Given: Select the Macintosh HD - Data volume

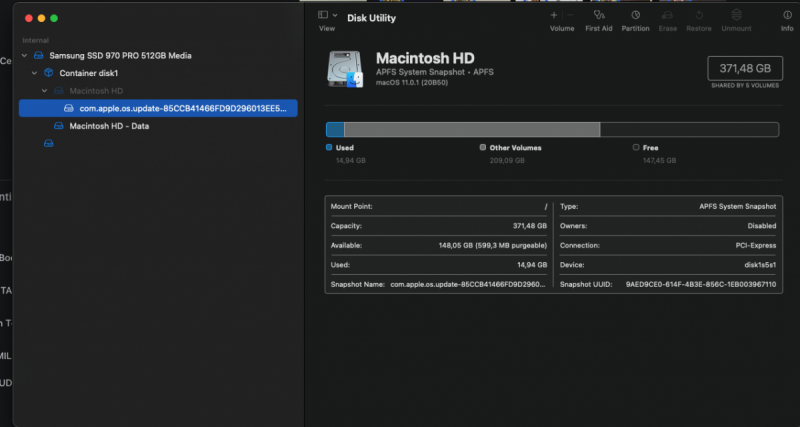Looking at the screenshot, I should 109,126.
